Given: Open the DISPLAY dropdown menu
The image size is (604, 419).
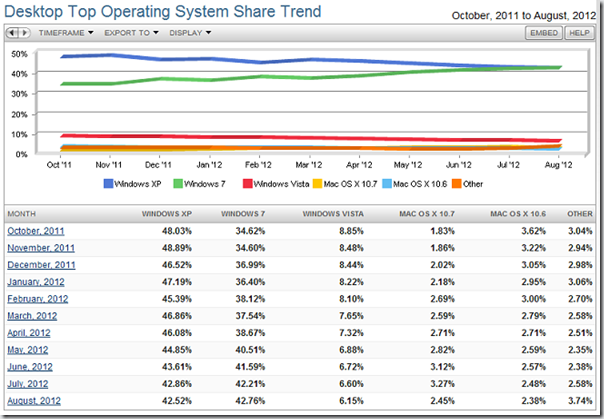Looking at the screenshot, I should tap(190, 33).
